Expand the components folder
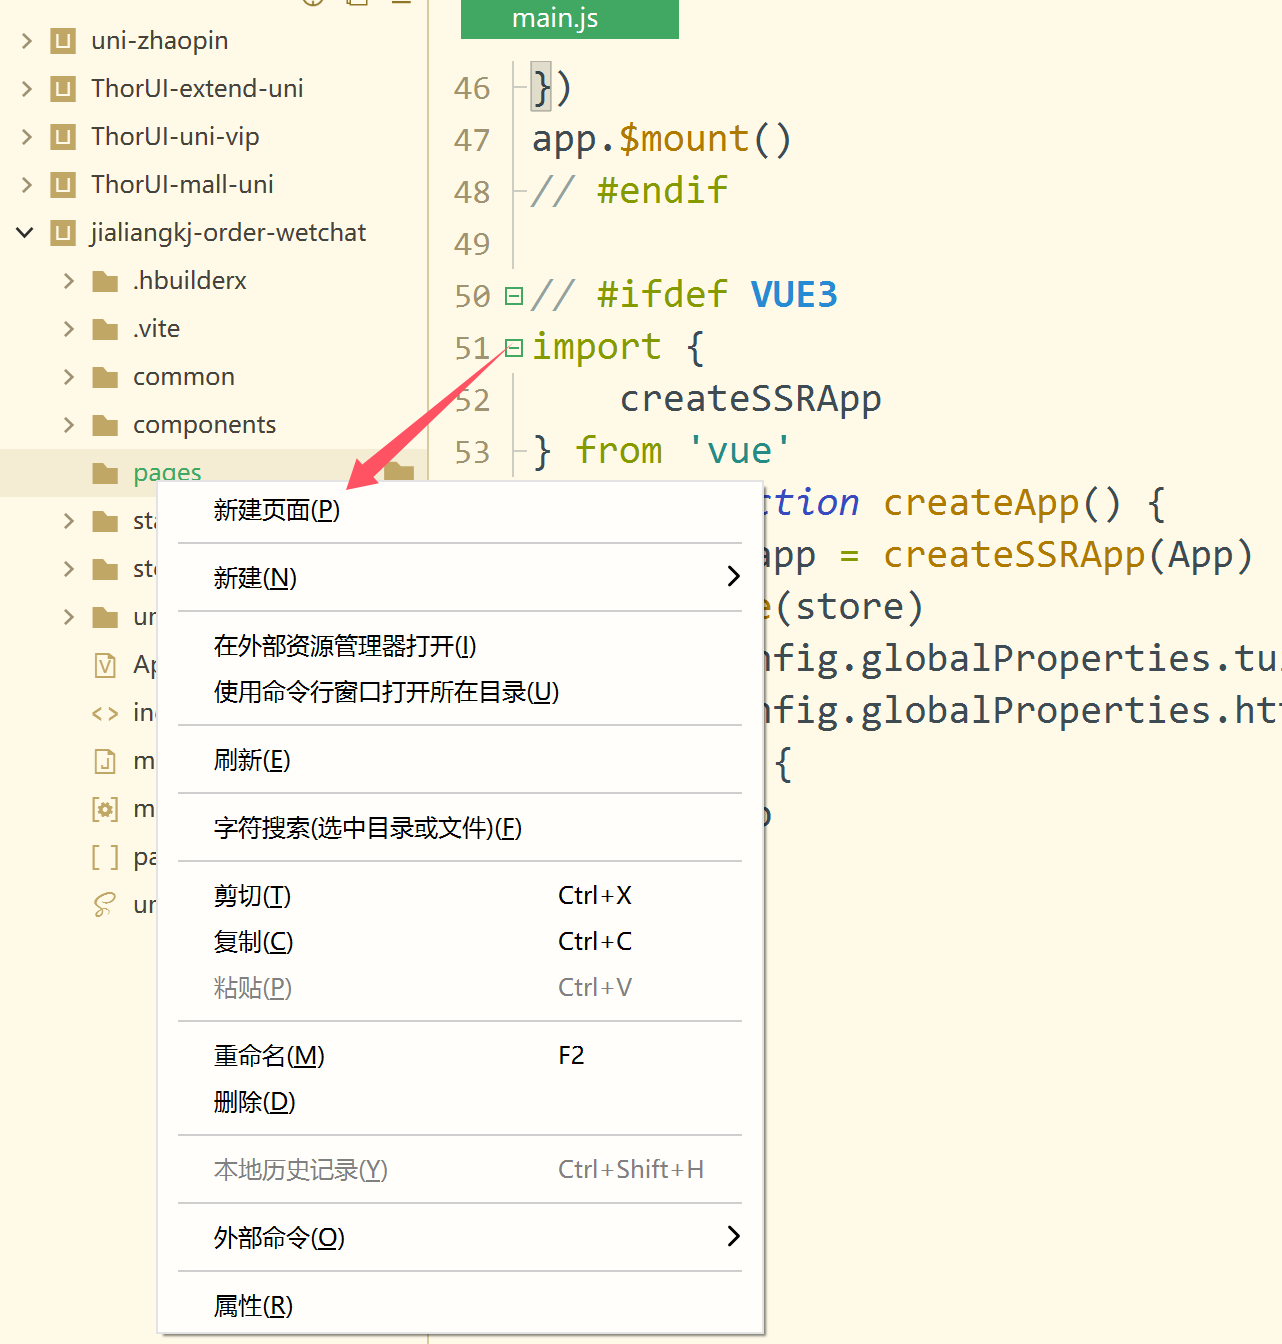This screenshot has width=1282, height=1344. click(x=69, y=425)
